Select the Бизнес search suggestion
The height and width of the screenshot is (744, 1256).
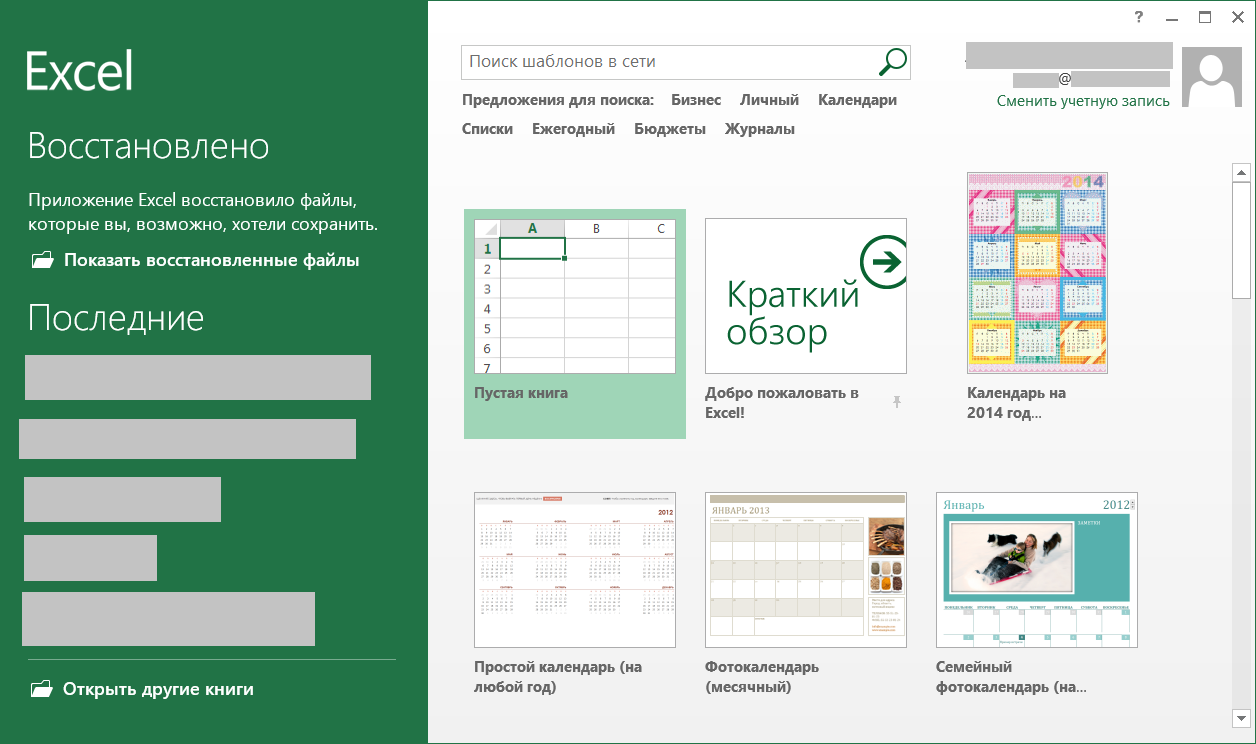click(x=696, y=100)
